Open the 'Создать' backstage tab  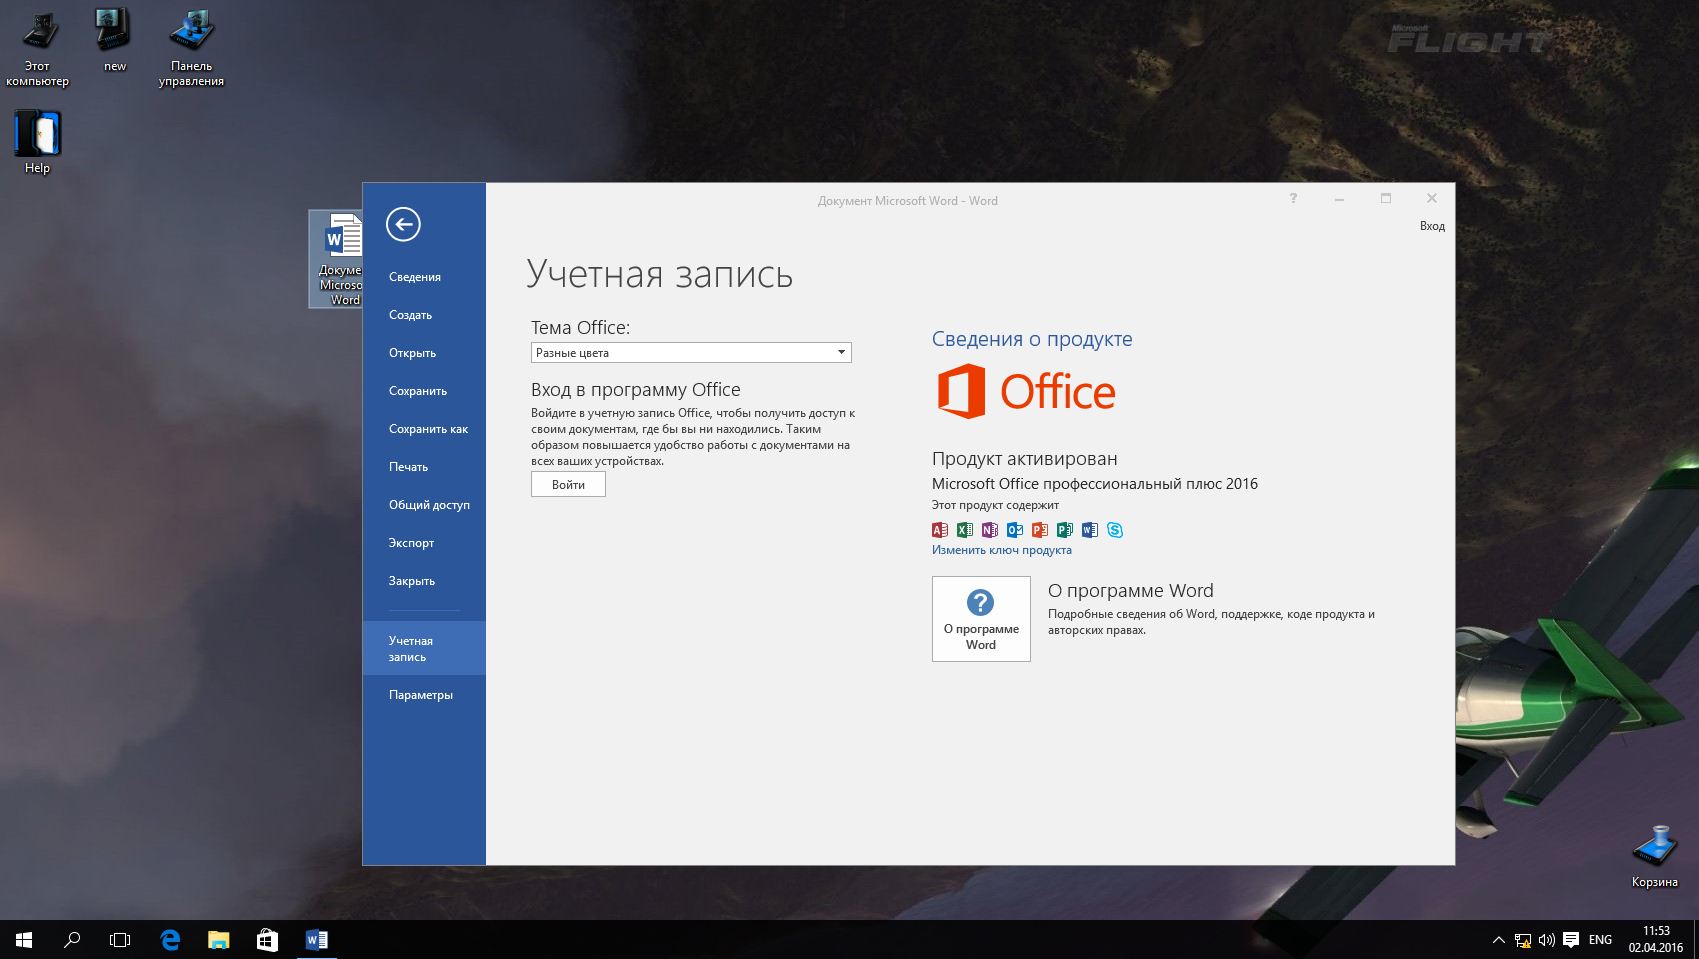pos(424,315)
